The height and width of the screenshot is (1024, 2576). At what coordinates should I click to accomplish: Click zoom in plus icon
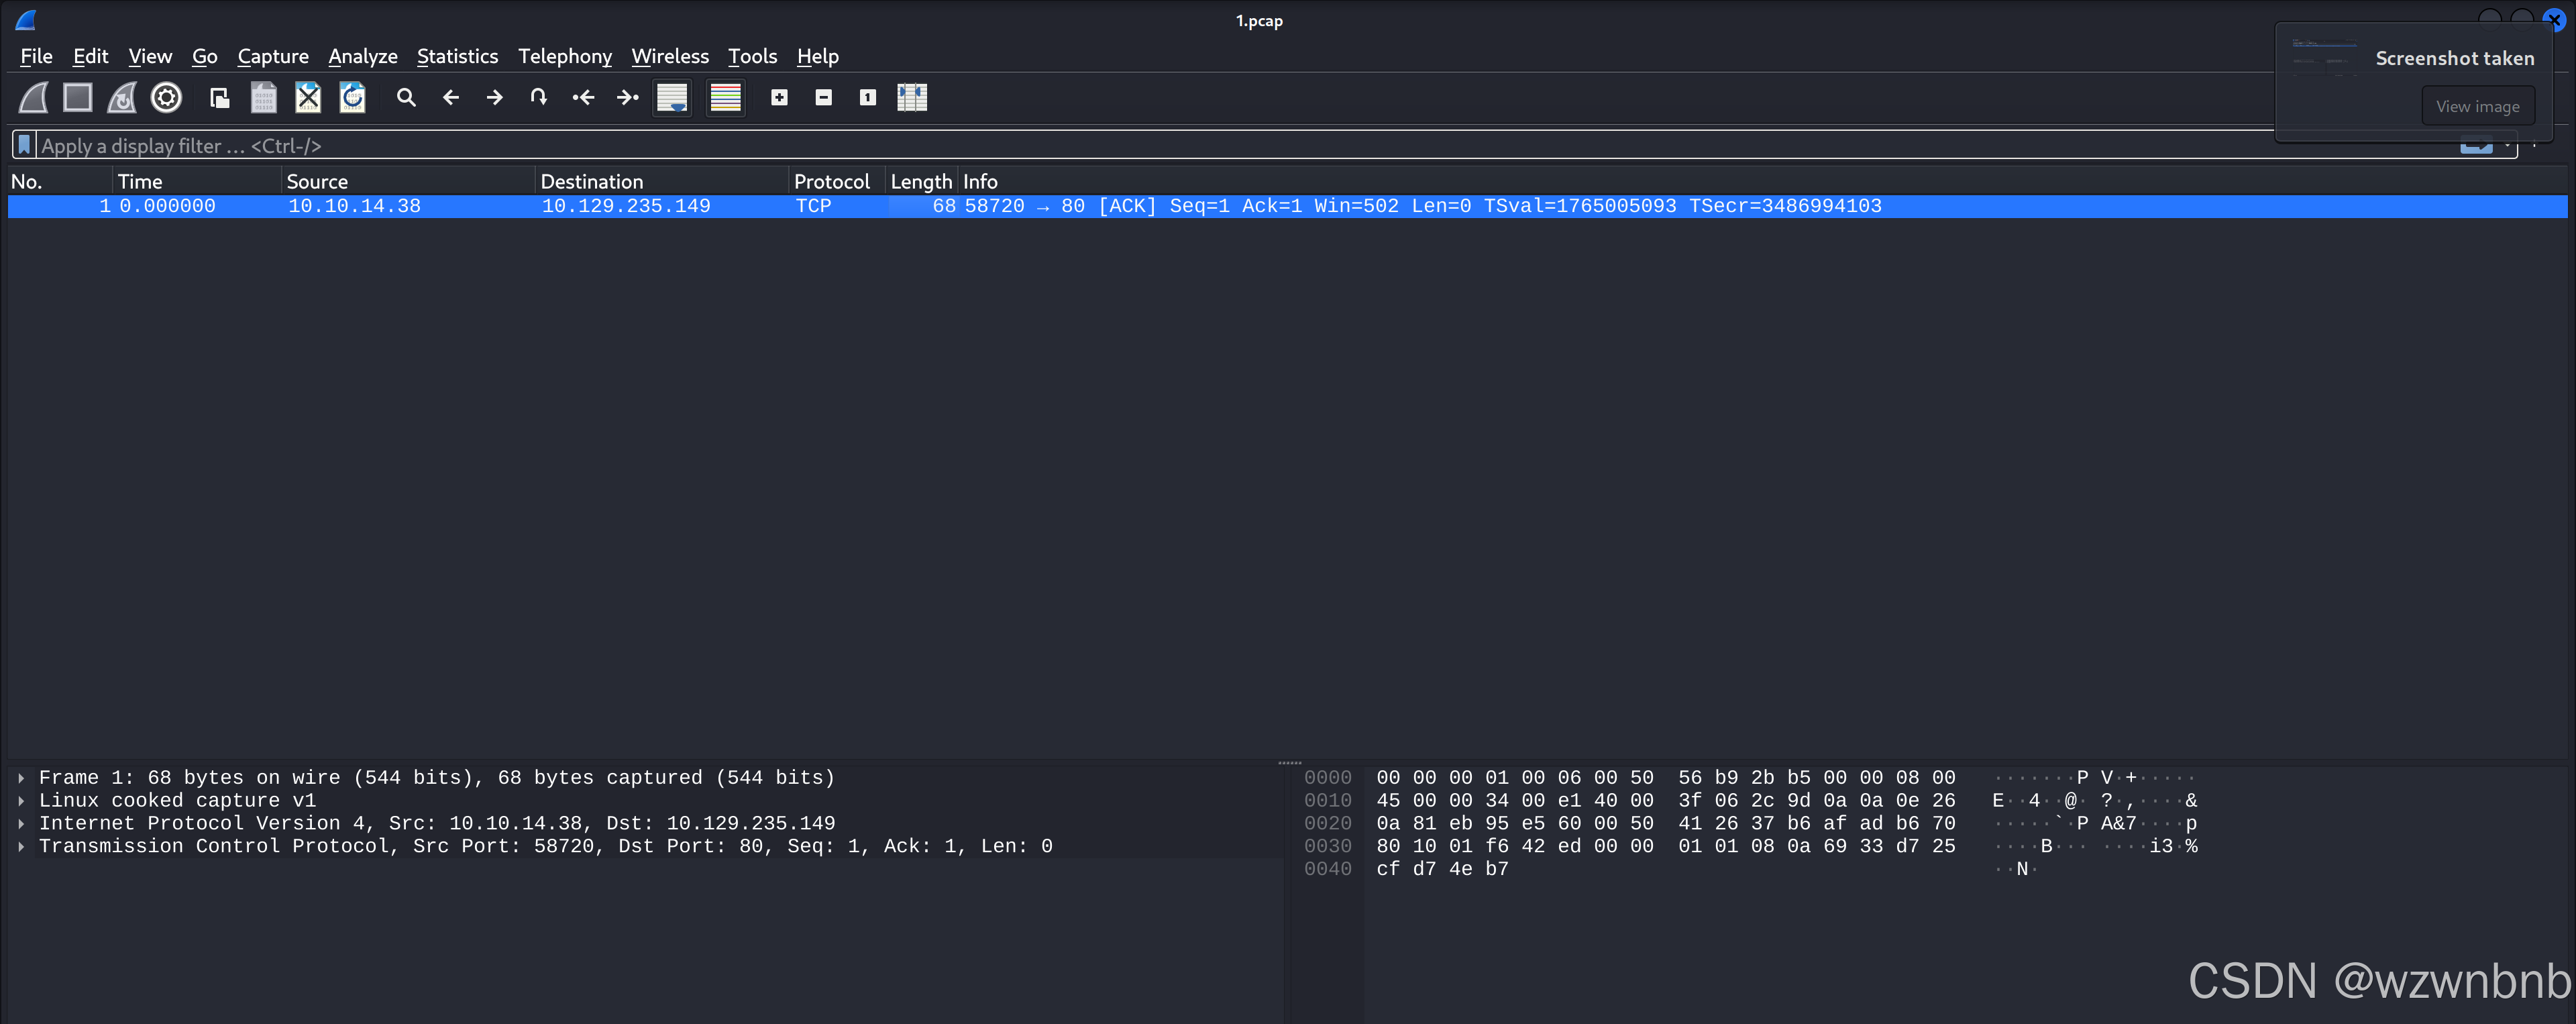779,97
